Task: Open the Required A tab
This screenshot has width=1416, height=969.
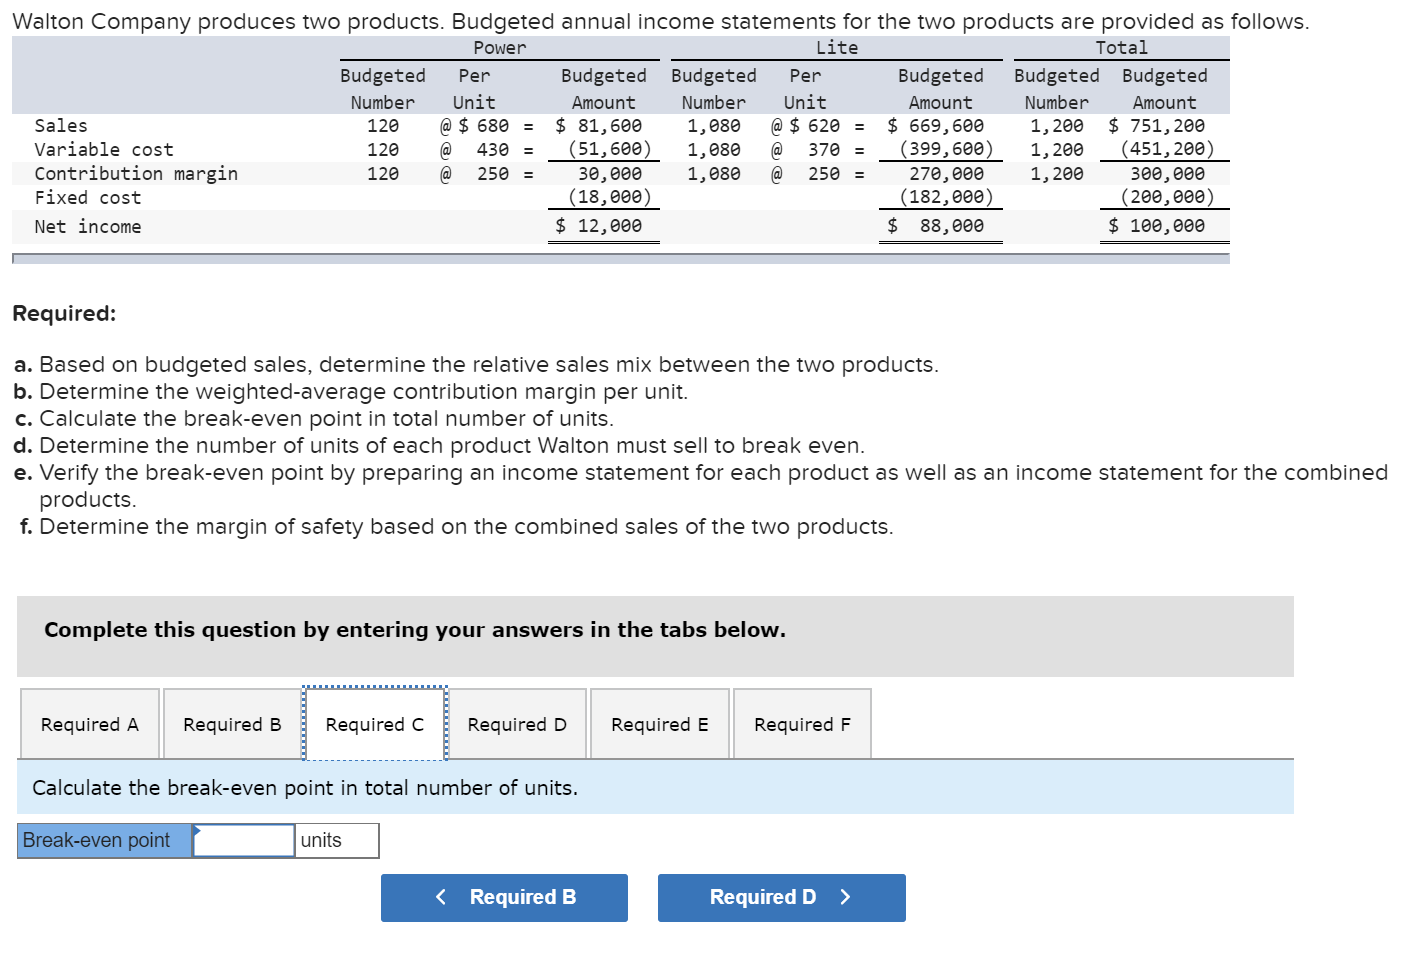Action: point(90,724)
